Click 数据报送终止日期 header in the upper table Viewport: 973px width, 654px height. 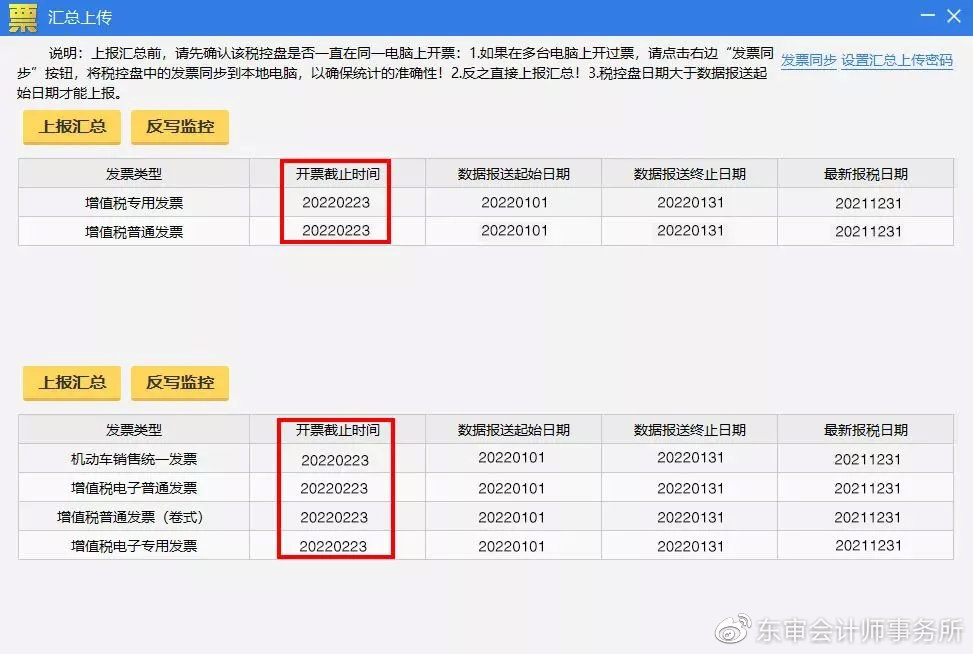tap(689, 174)
